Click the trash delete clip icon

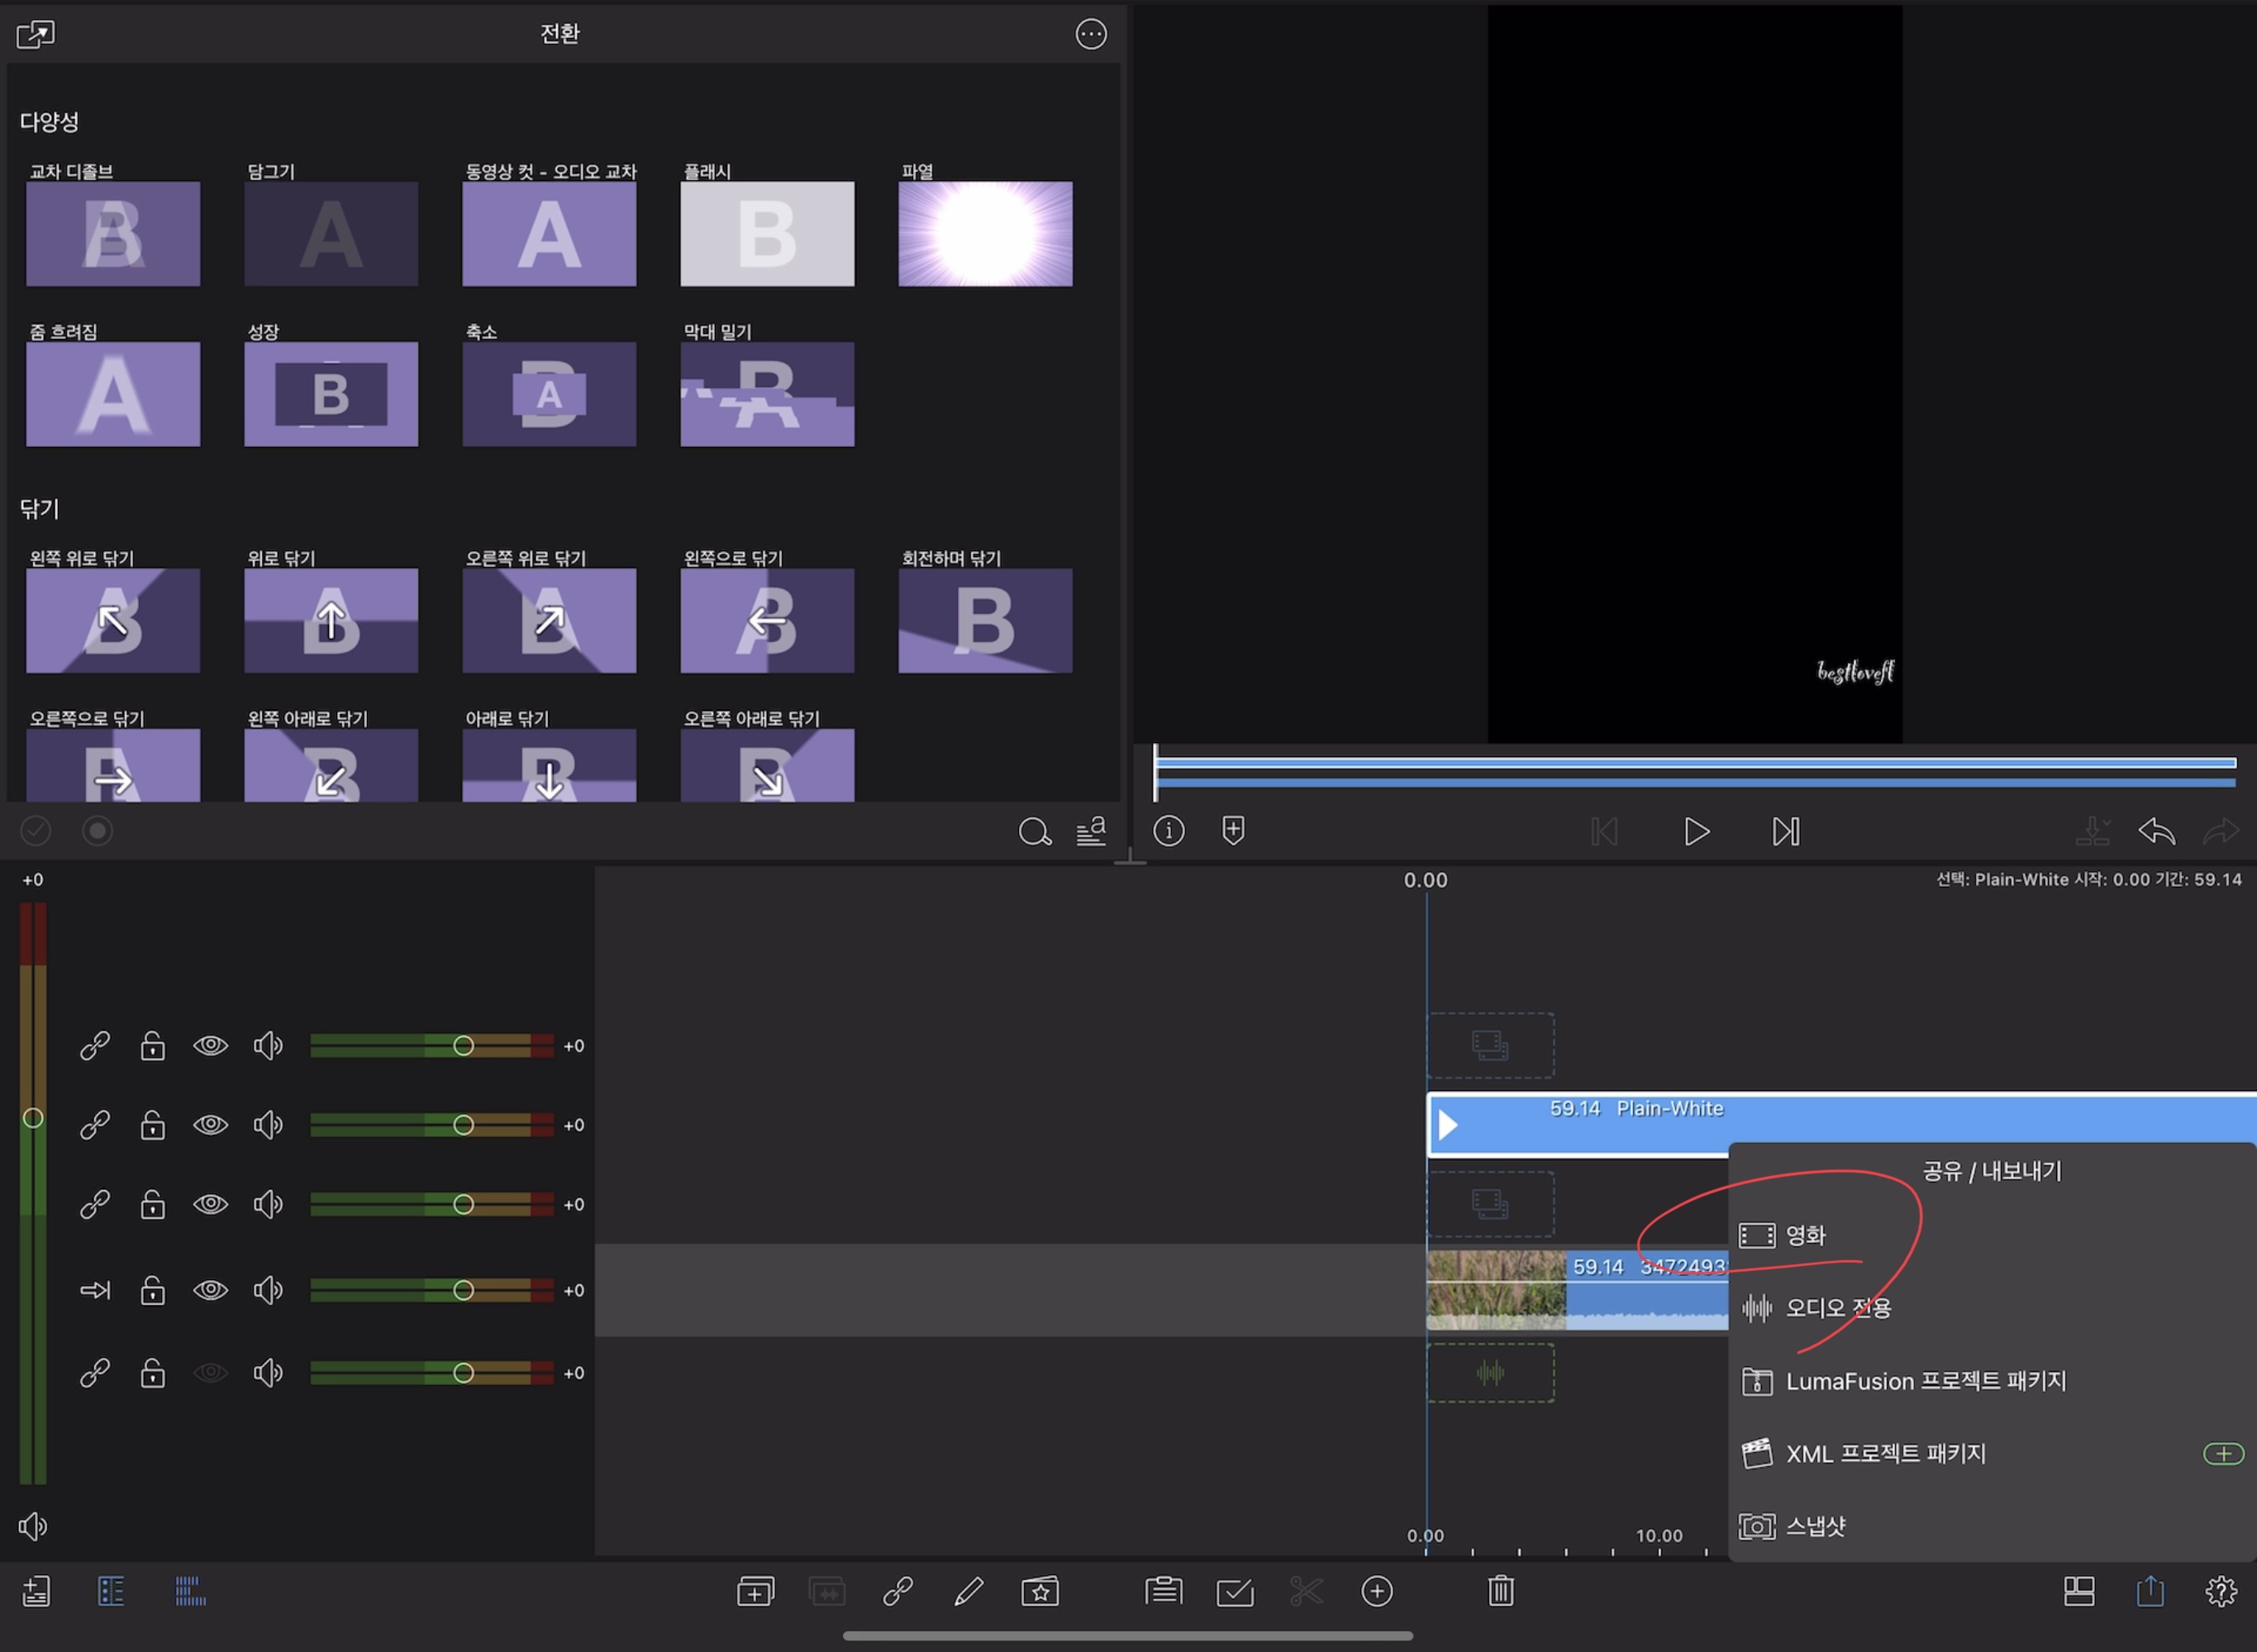(x=1500, y=1591)
